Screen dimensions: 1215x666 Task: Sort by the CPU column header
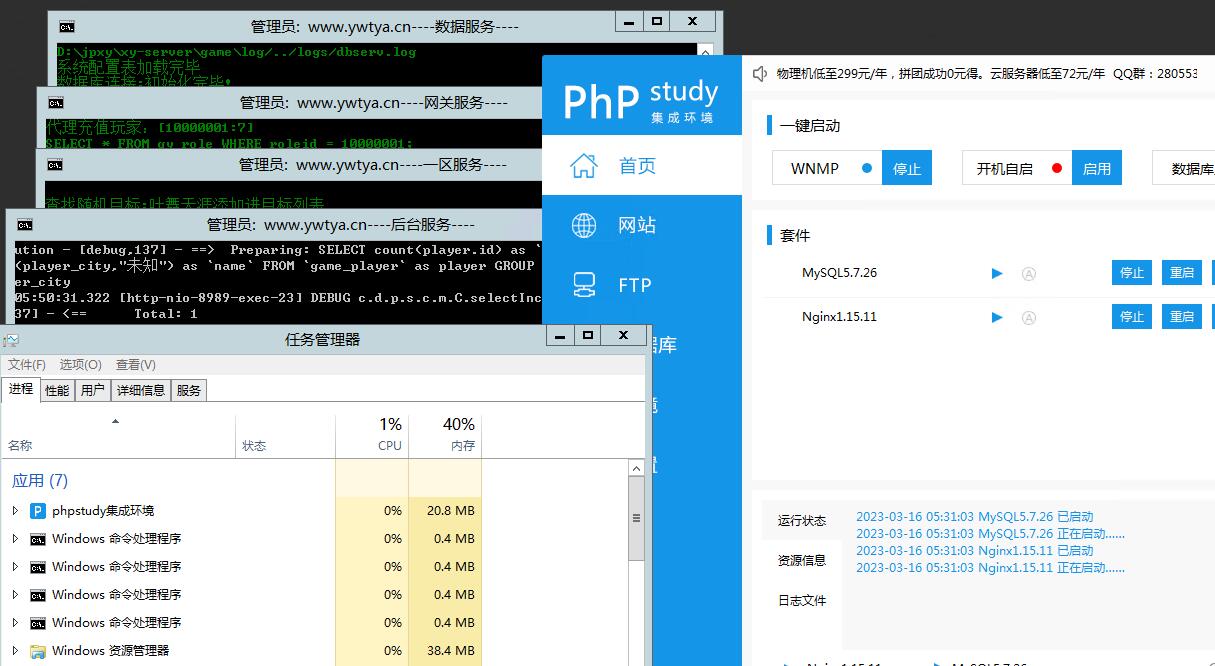point(372,436)
